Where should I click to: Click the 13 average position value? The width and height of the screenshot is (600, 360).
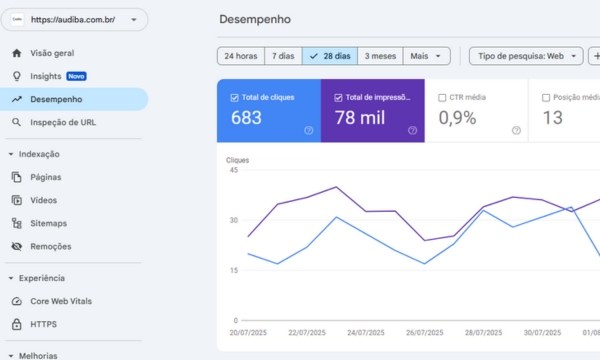(x=553, y=118)
